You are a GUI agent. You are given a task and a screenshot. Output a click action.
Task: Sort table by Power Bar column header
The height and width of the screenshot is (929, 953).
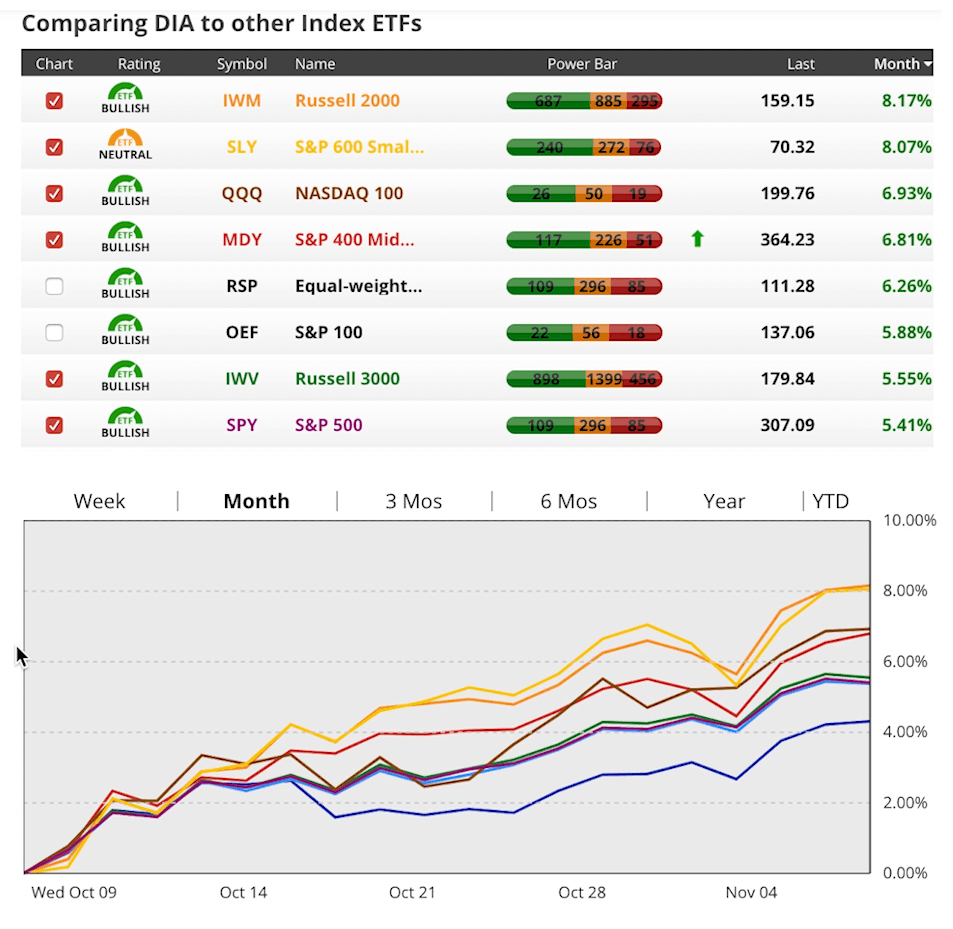coord(582,64)
